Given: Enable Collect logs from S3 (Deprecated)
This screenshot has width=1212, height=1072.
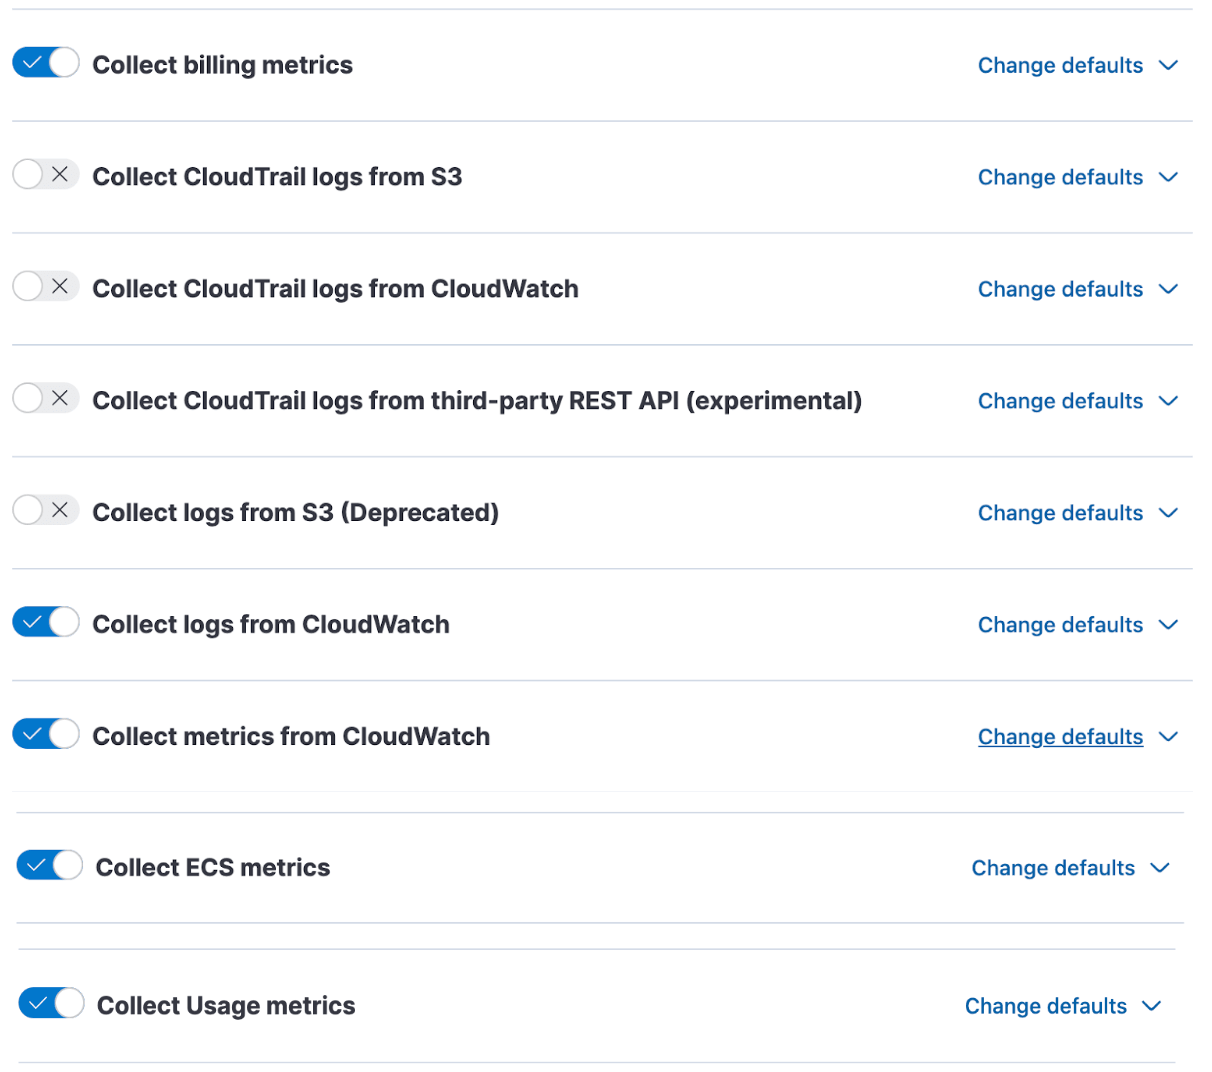Looking at the screenshot, I should tap(46, 511).
